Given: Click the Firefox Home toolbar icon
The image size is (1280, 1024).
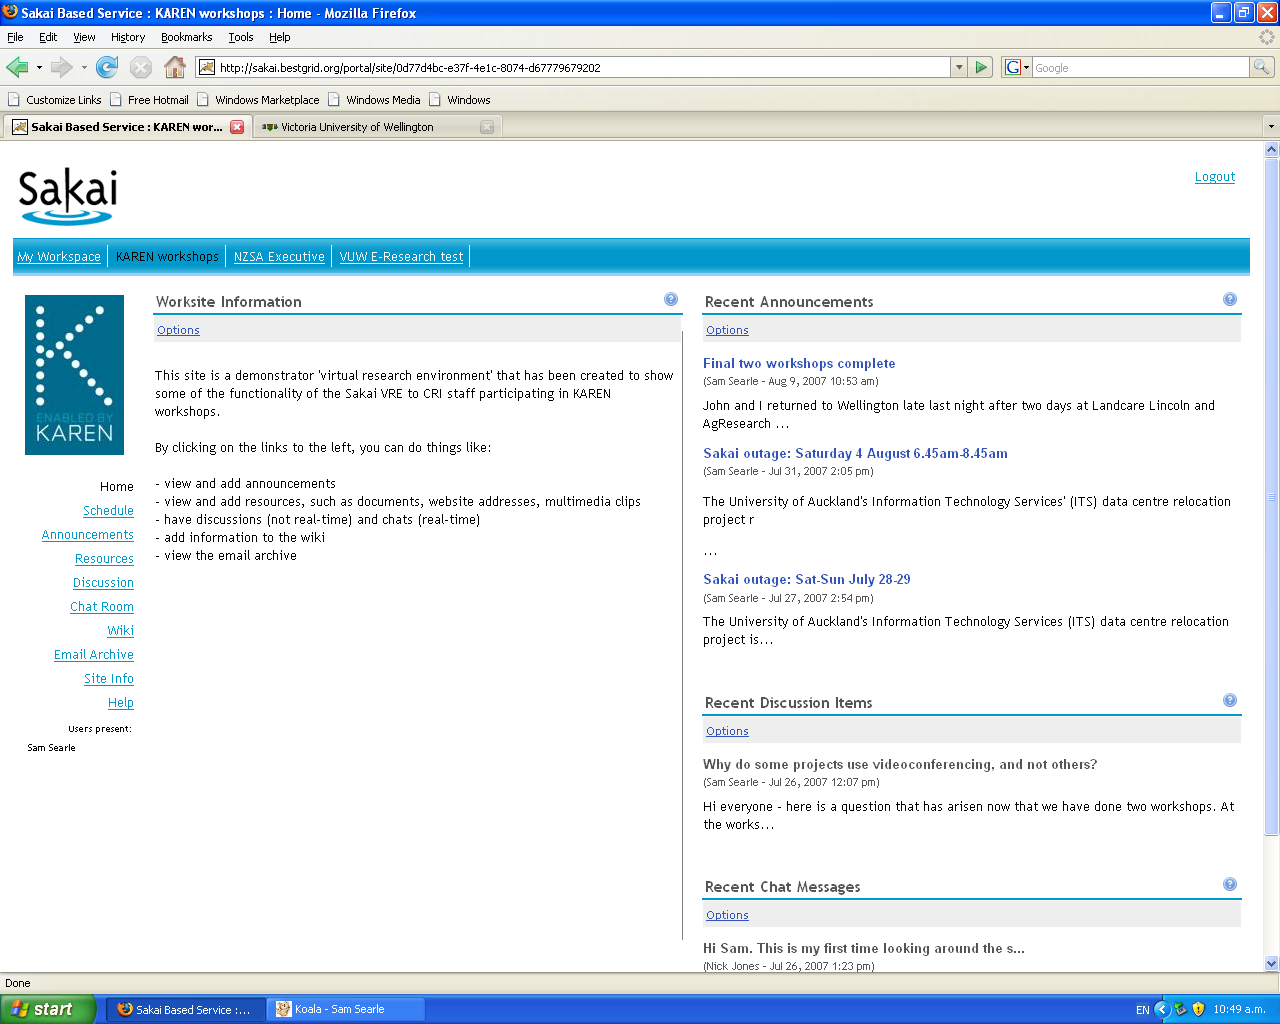Looking at the screenshot, I should point(175,67).
